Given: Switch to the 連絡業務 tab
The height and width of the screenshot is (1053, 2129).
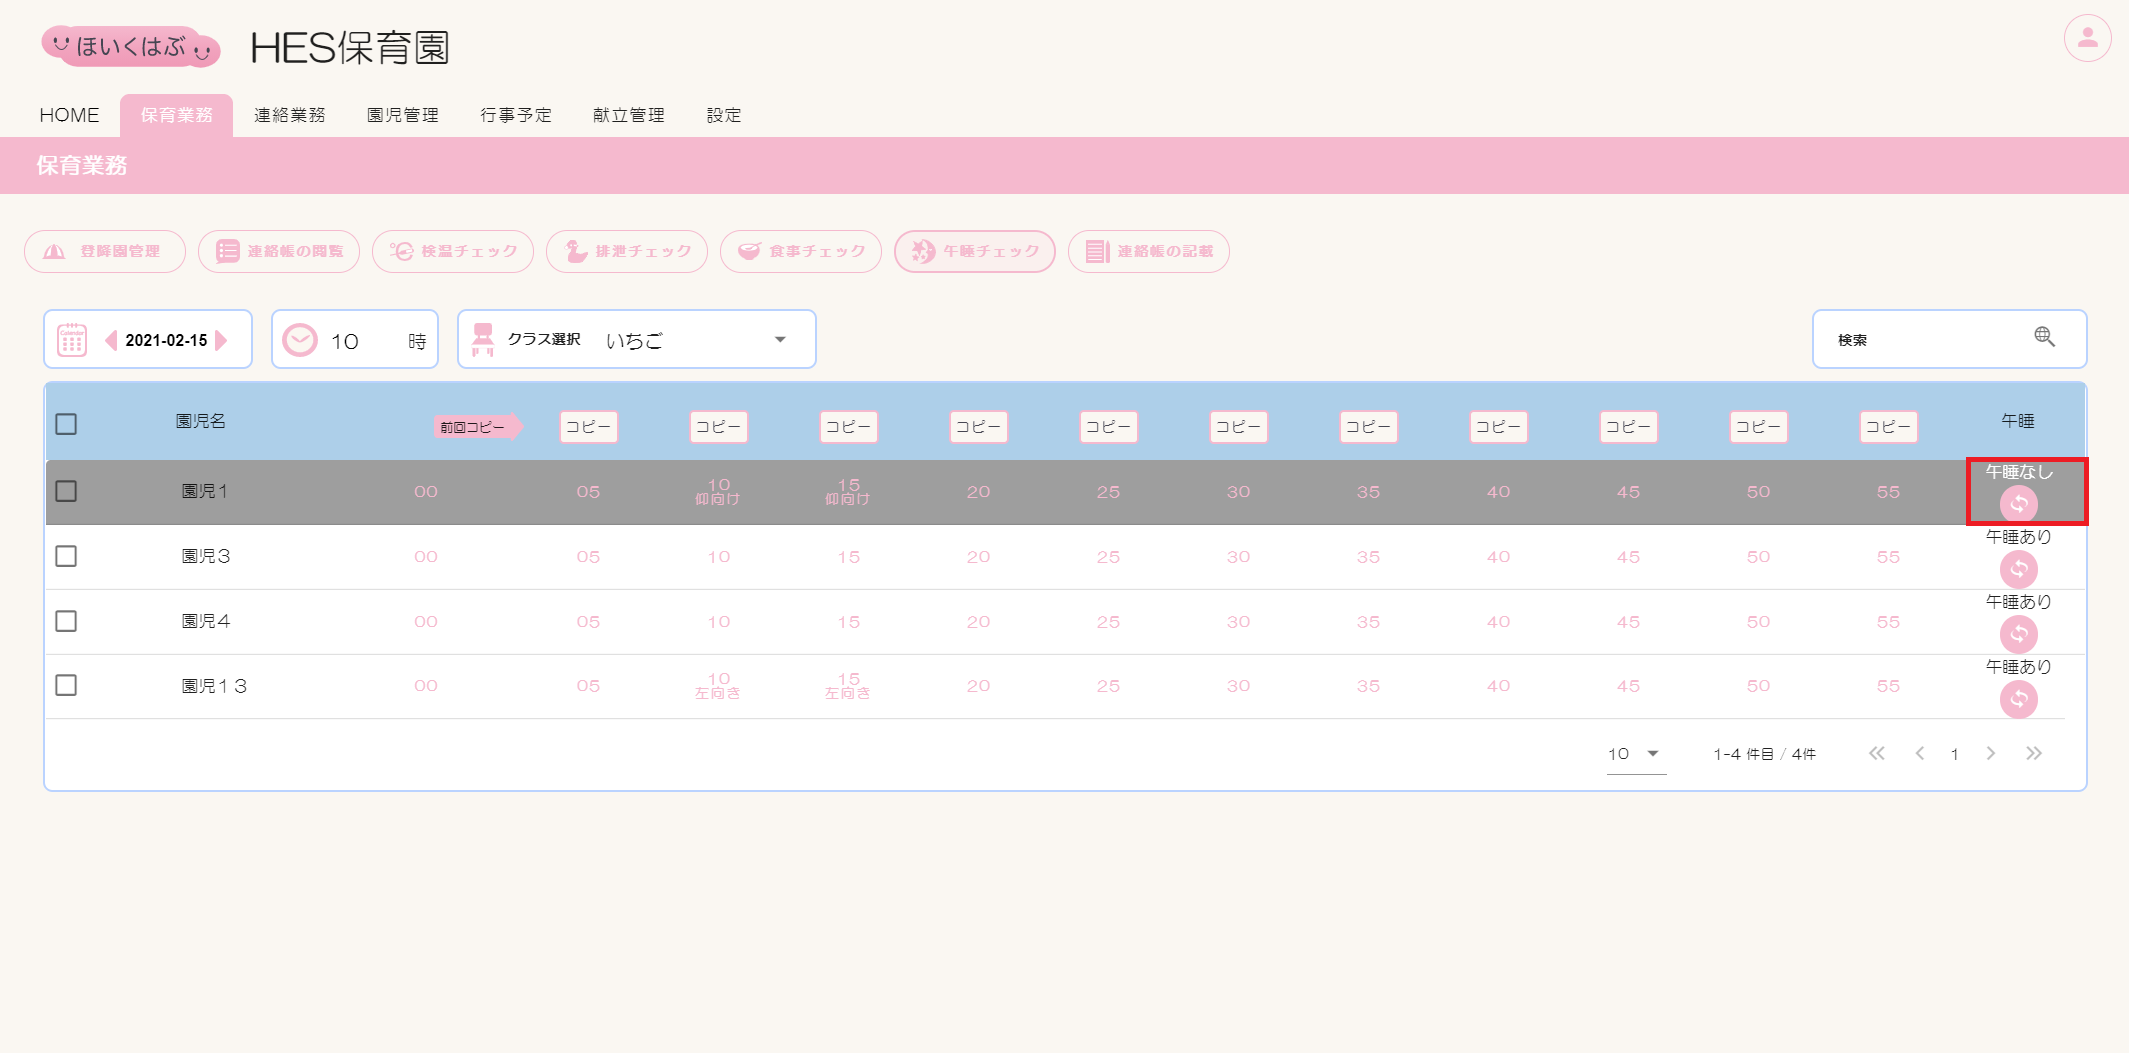Looking at the screenshot, I should [290, 115].
